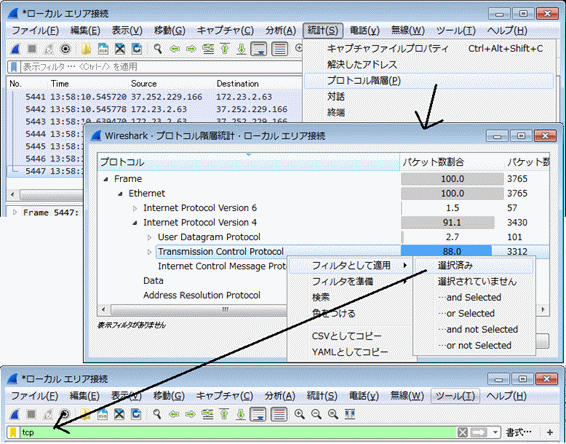Reset text size to normal in the tcp-filter window
Viewport: 566px width, 444px height.
(x=333, y=414)
